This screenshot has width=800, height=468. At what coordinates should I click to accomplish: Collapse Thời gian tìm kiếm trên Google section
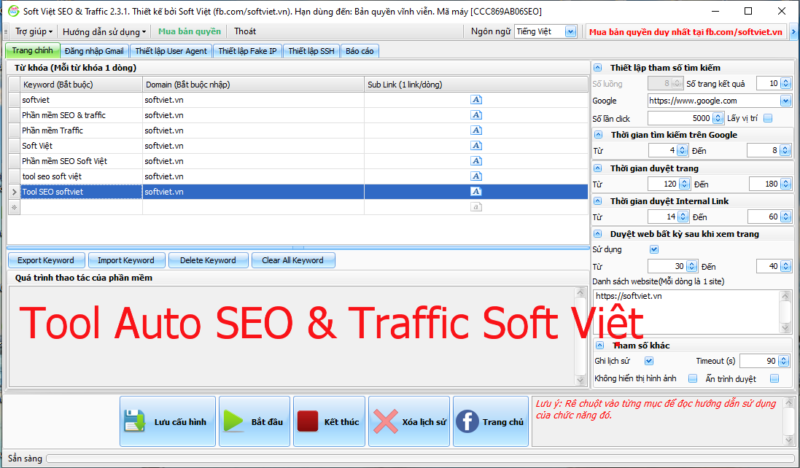(598, 135)
